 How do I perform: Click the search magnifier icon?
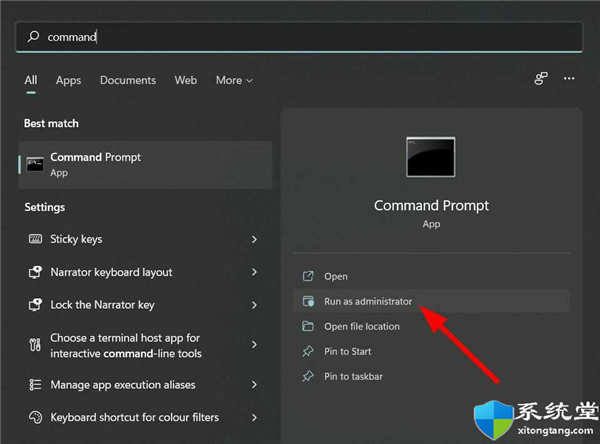(x=33, y=37)
